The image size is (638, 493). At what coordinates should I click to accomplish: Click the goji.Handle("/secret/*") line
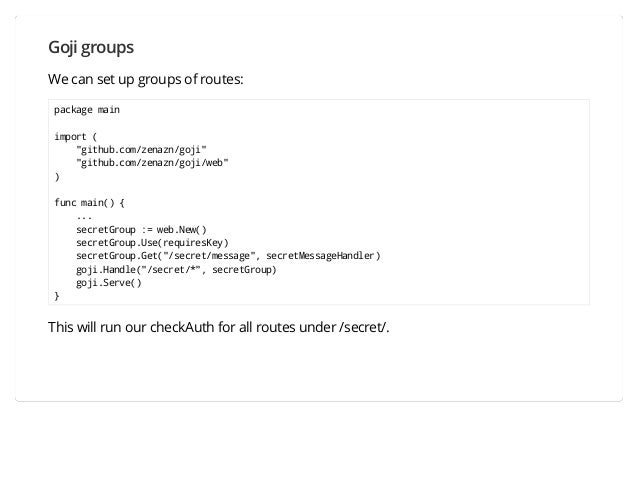(x=176, y=270)
